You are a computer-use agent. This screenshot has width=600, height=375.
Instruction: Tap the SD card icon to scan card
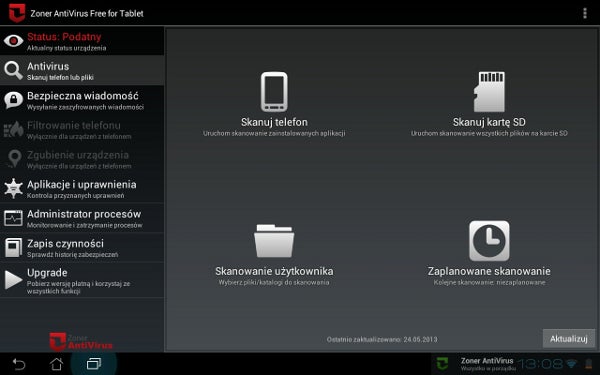[489, 92]
